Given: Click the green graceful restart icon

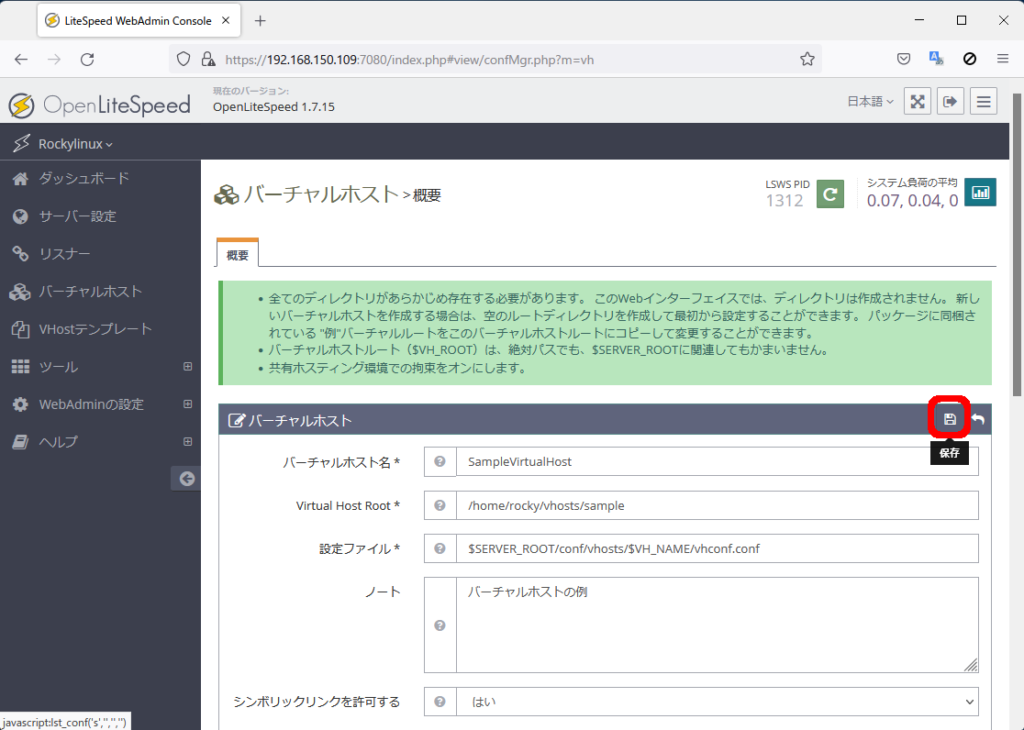Looking at the screenshot, I should click(x=830, y=193).
